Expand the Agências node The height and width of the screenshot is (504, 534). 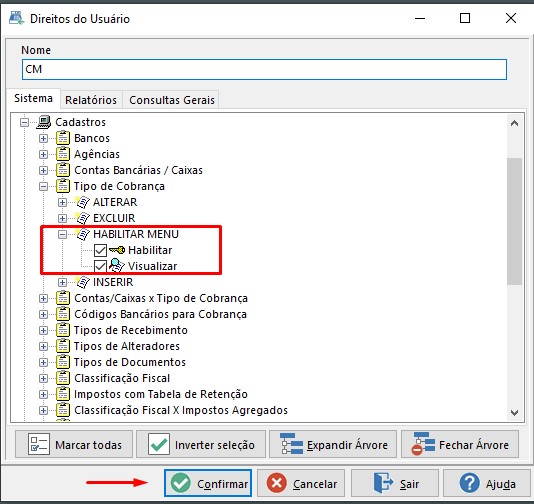[x=43, y=154]
